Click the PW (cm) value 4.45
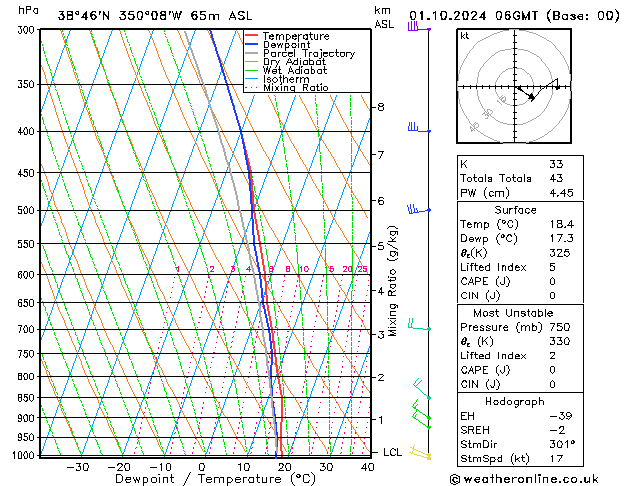Image resolution: width=629 pixels, height=486 pixels. (x=561, y=193)
